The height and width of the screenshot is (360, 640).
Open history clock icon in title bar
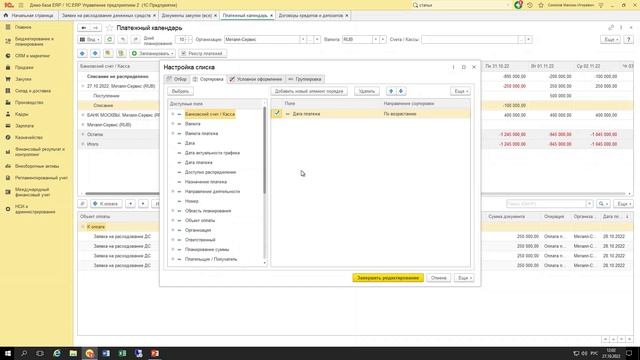click(x=530, y=5)
